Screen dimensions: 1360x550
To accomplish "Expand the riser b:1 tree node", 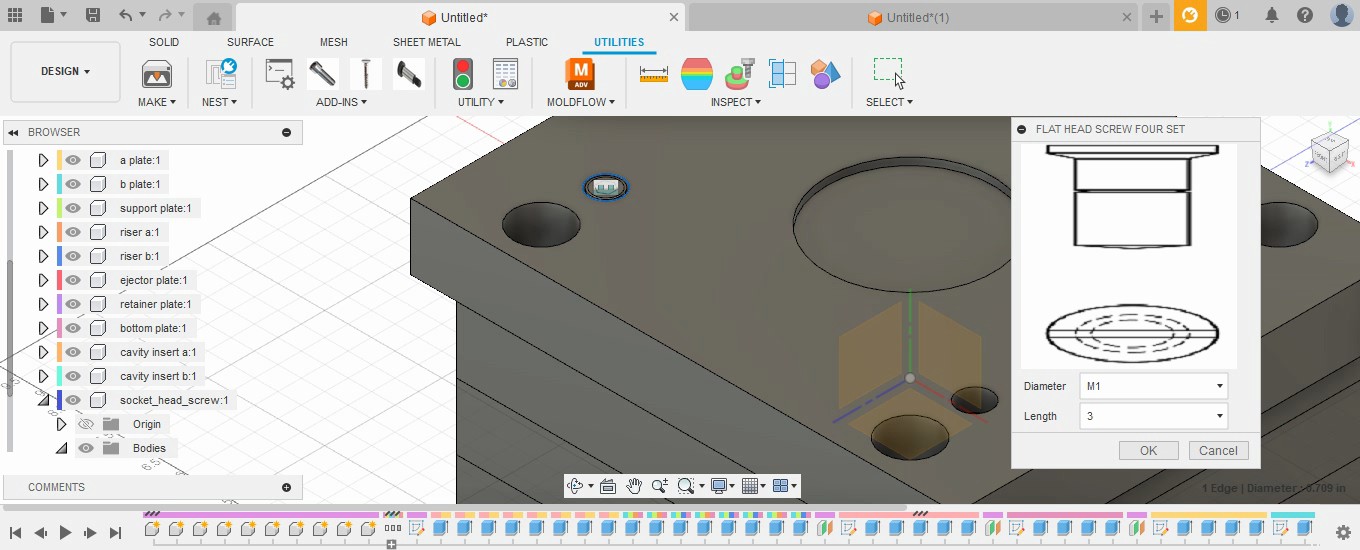I will [43, 256].
